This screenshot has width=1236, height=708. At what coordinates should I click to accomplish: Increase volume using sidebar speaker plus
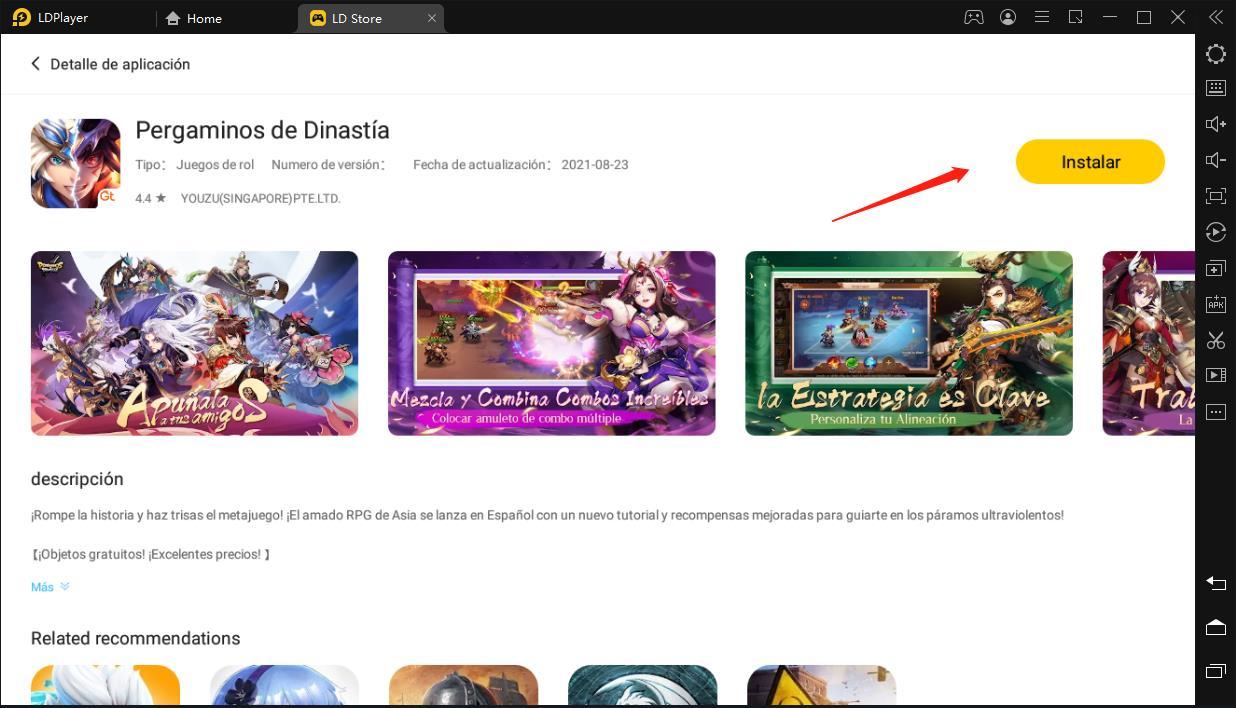[x=1216, y=124]
